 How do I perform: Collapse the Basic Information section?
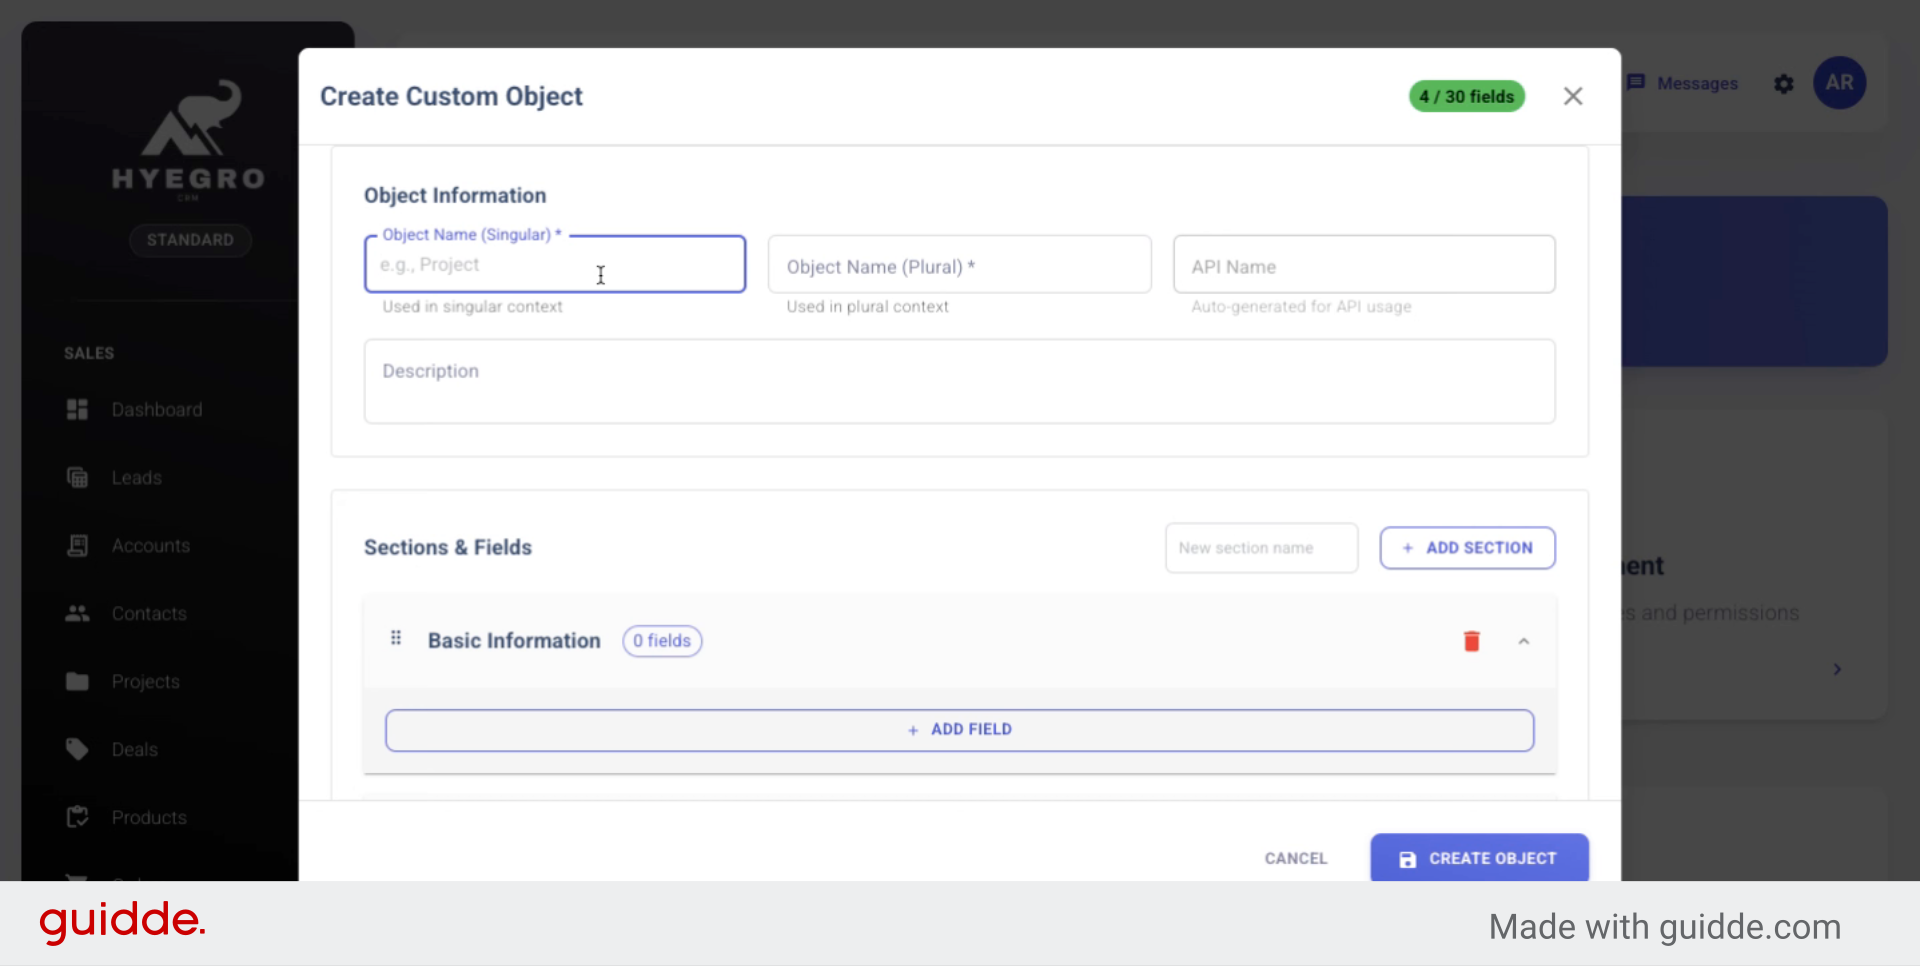click(x=1523, y=641)
